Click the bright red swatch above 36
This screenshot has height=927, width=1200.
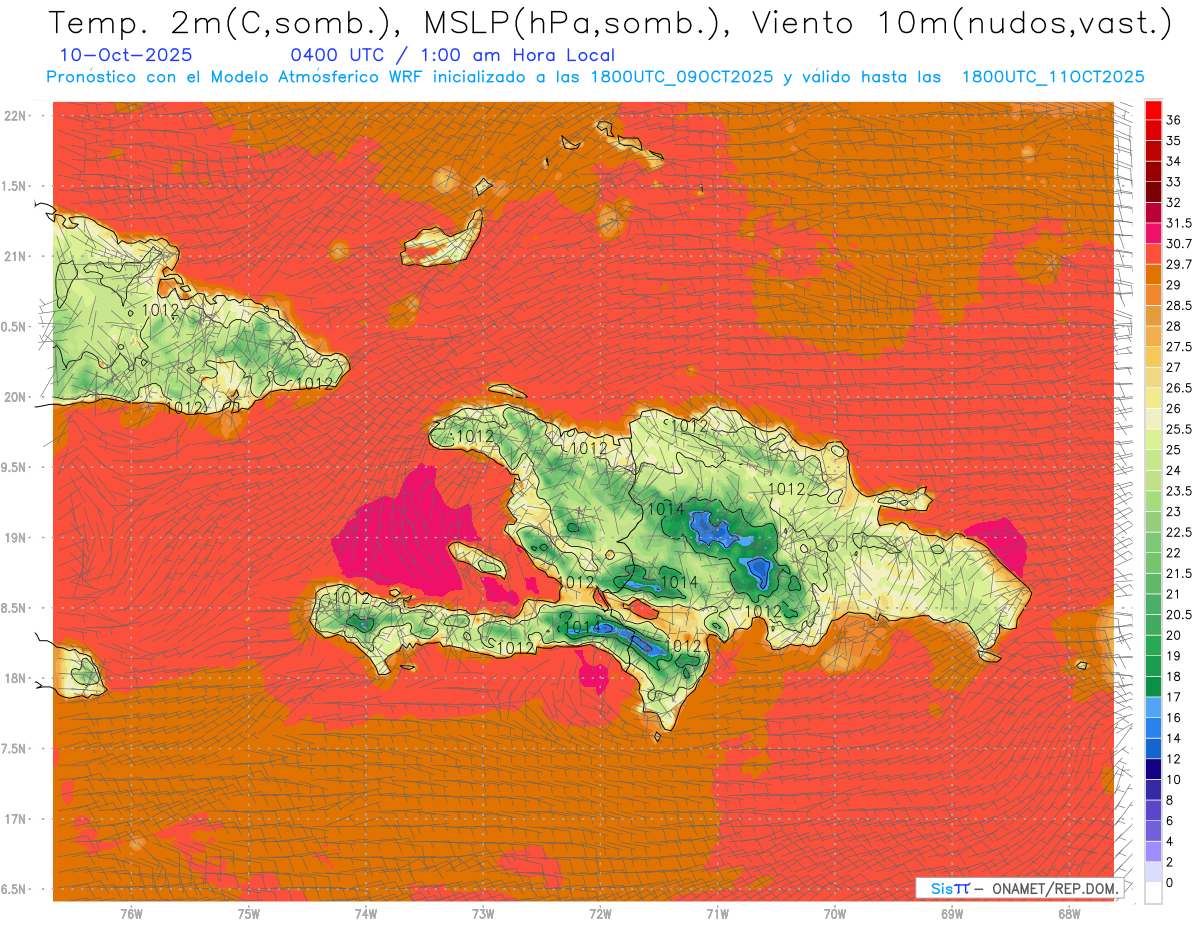click(x=1153, y=109)
